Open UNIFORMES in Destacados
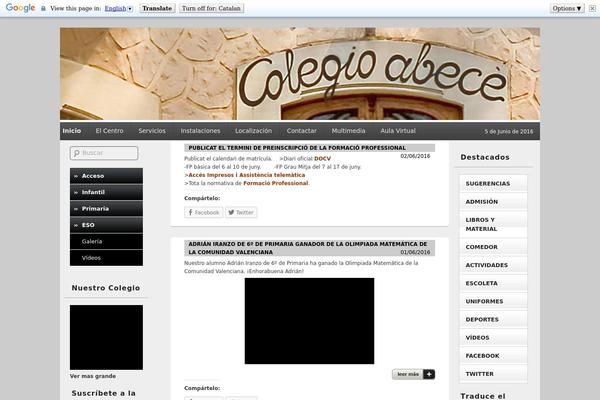The height and width of the screenshot is (400, 600). coord(493,302)
